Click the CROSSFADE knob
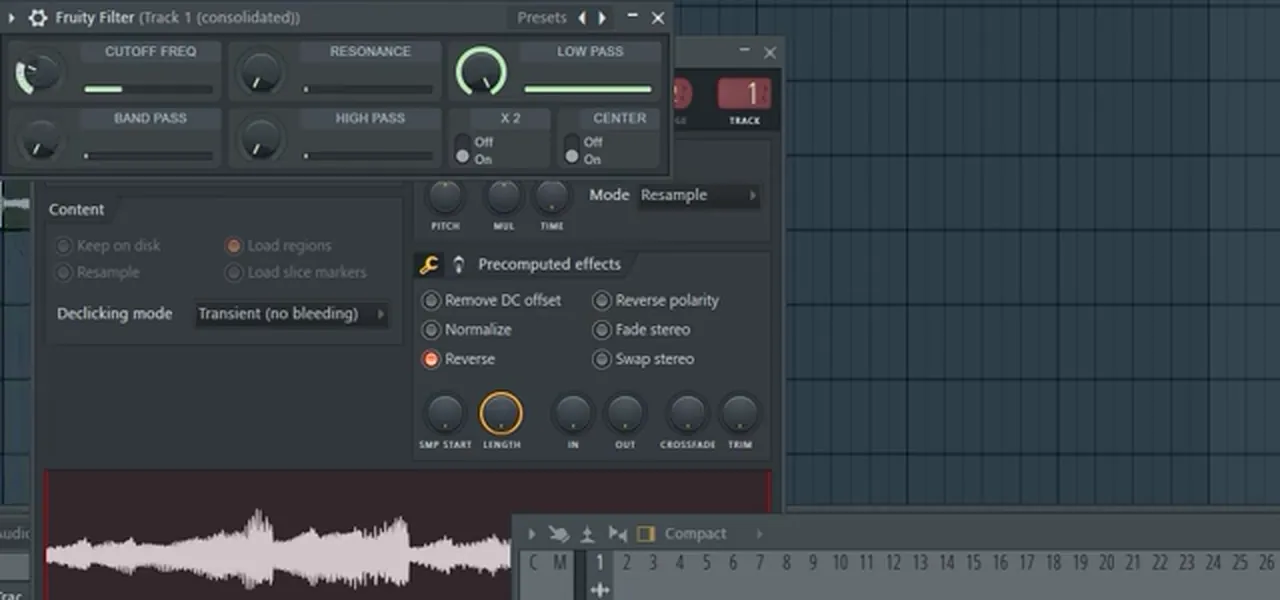Screen dimensions: 1280x600 point(687,413)
